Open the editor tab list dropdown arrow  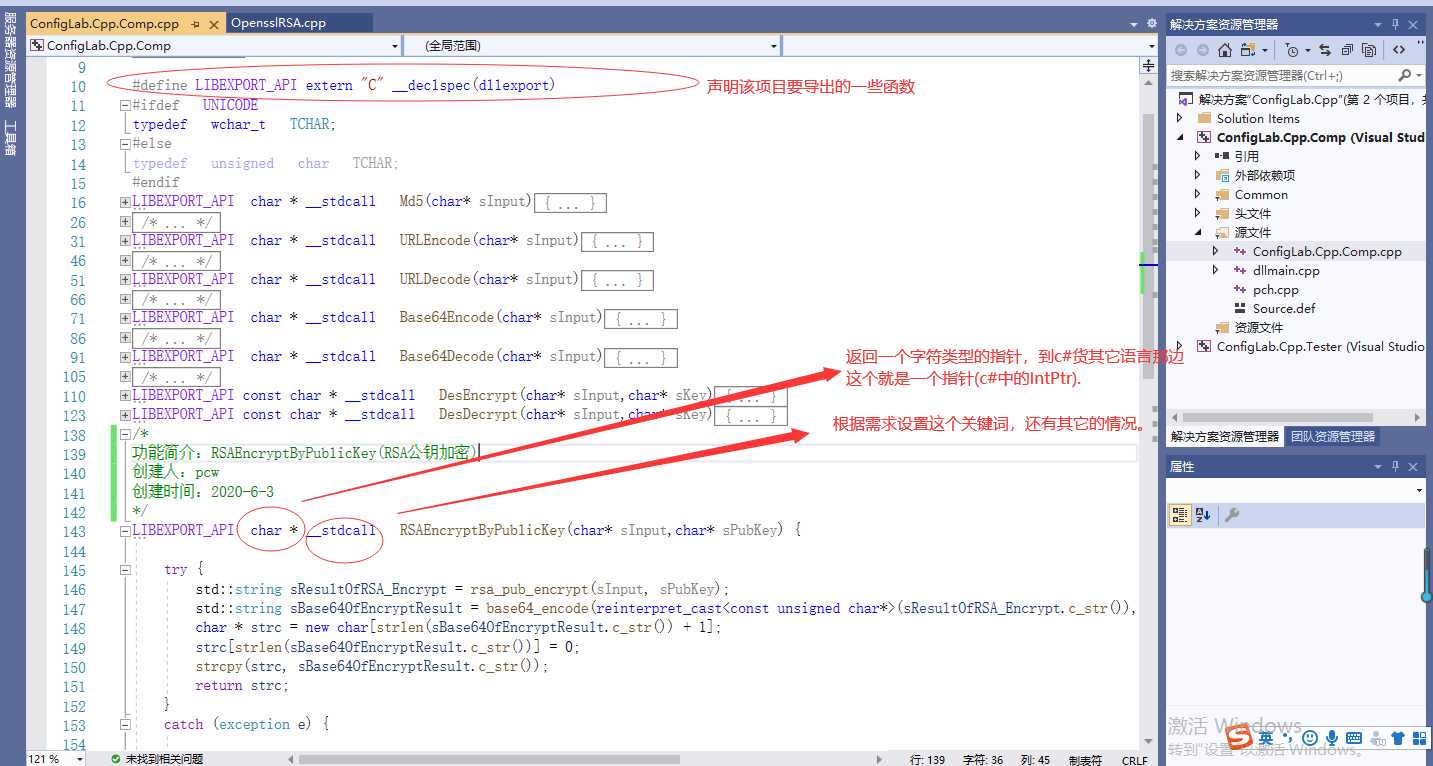coord(1134,24)
